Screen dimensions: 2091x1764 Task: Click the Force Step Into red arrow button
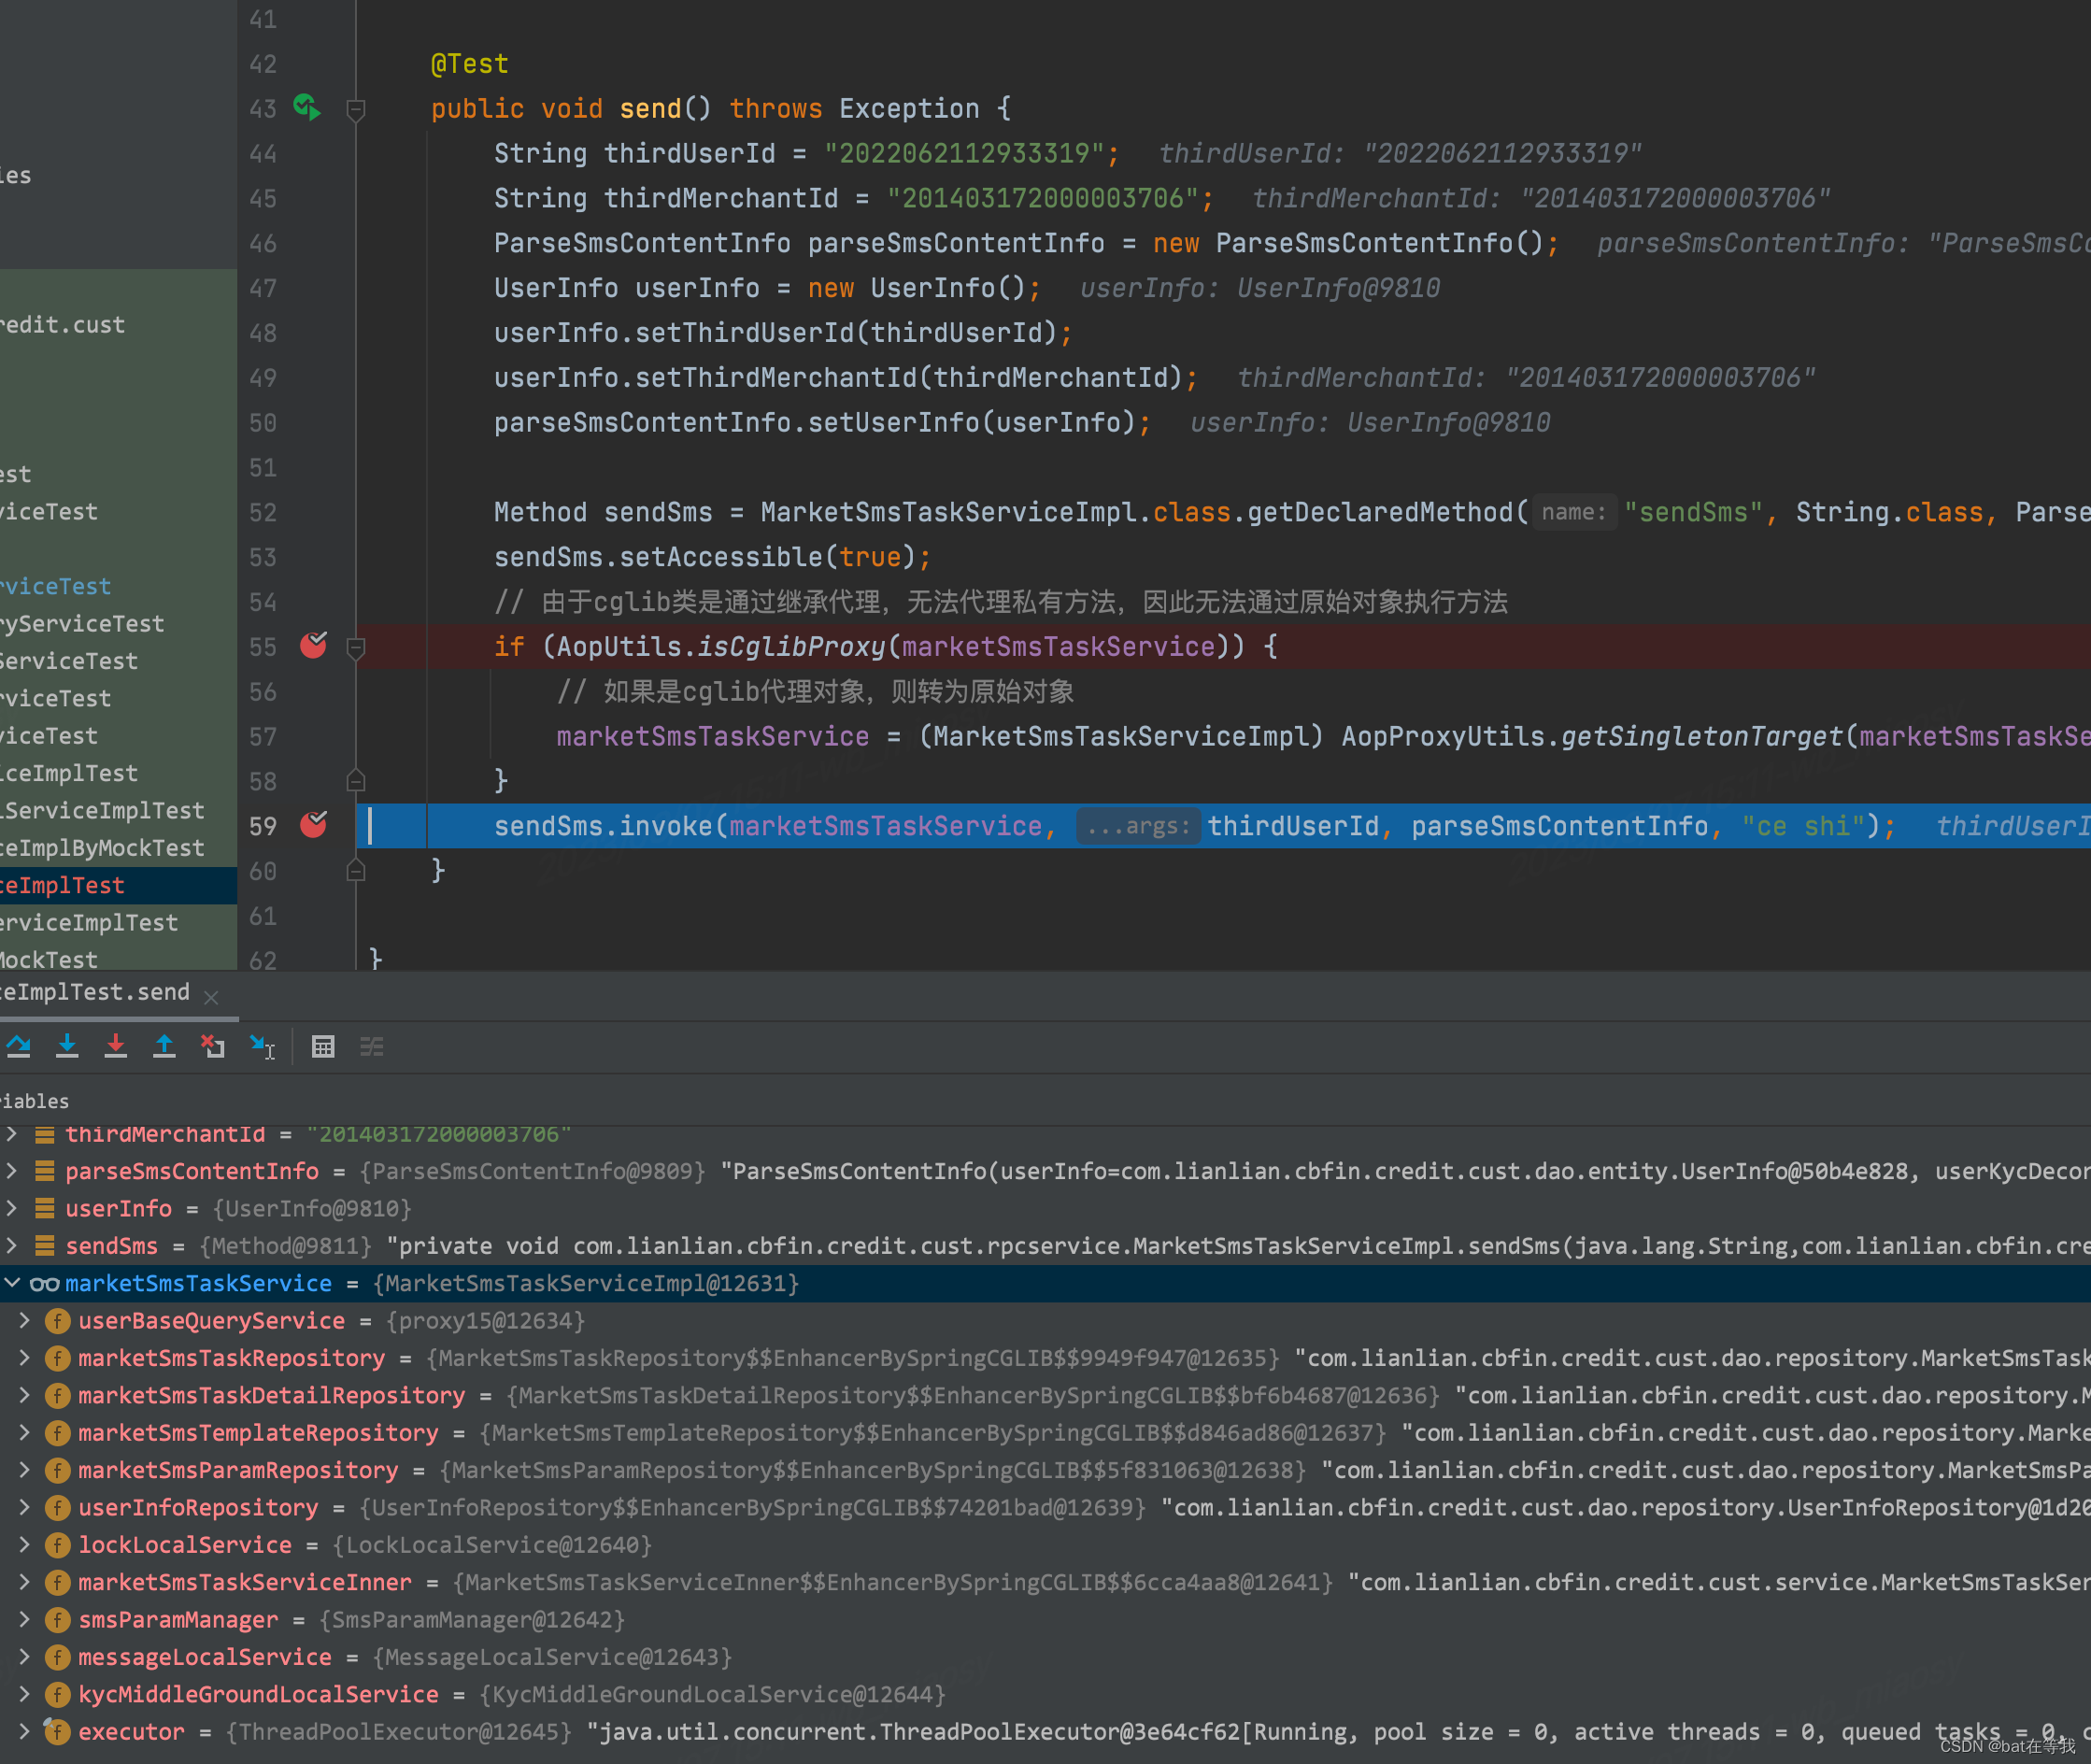click(x=116, y=1046)
